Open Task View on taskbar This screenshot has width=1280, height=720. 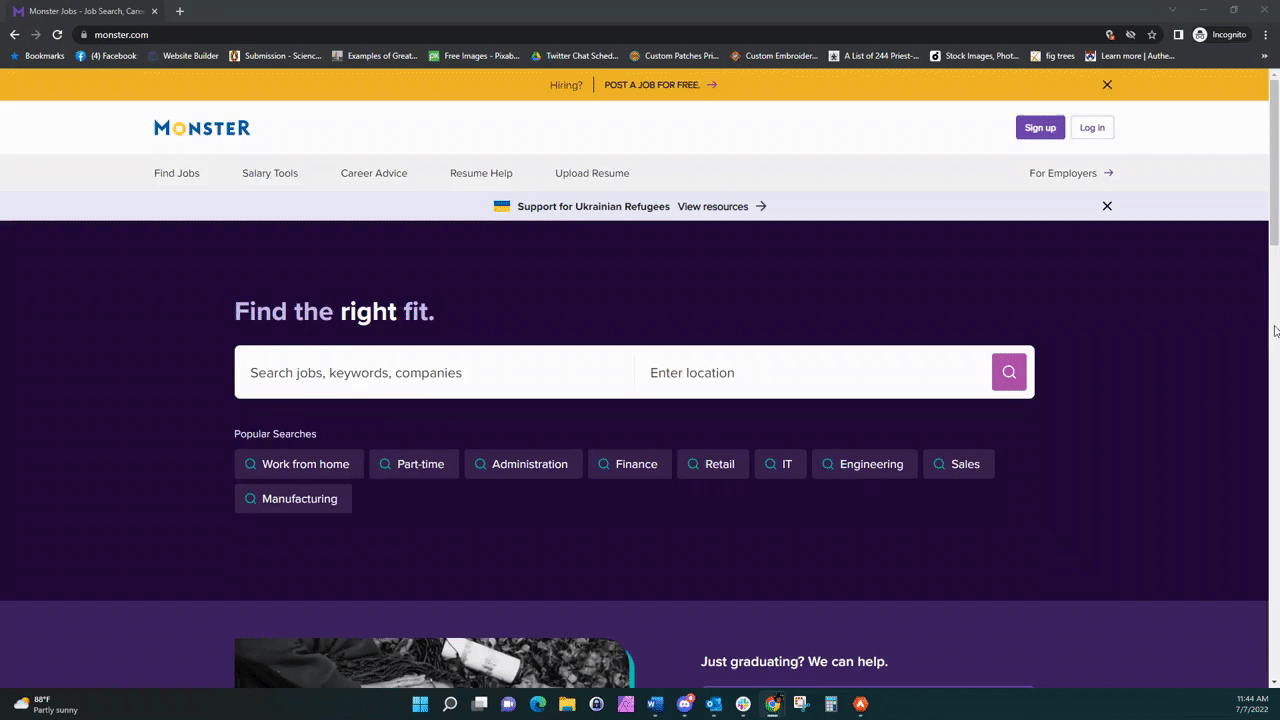[x=479, y=704]
